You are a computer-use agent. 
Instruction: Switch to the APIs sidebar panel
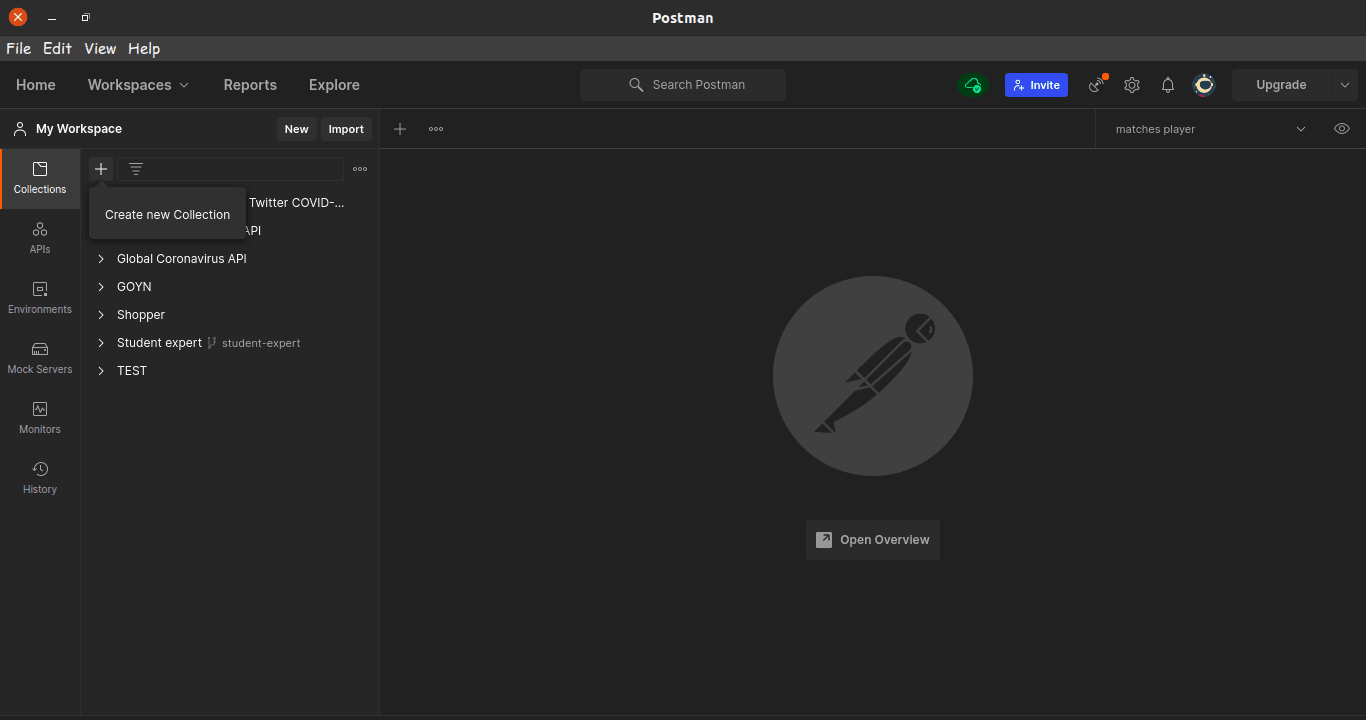[40, 238]
